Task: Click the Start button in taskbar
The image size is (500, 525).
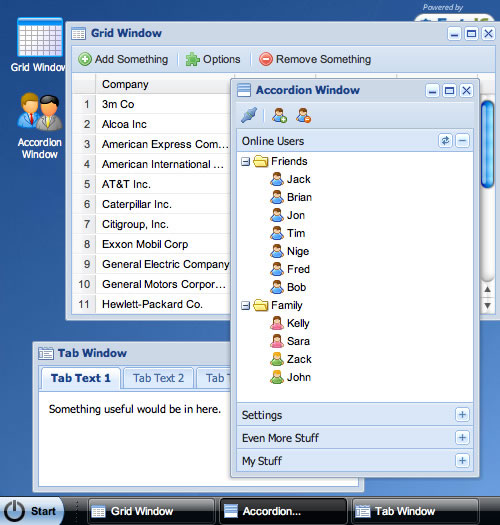Action: pos(31,511)
